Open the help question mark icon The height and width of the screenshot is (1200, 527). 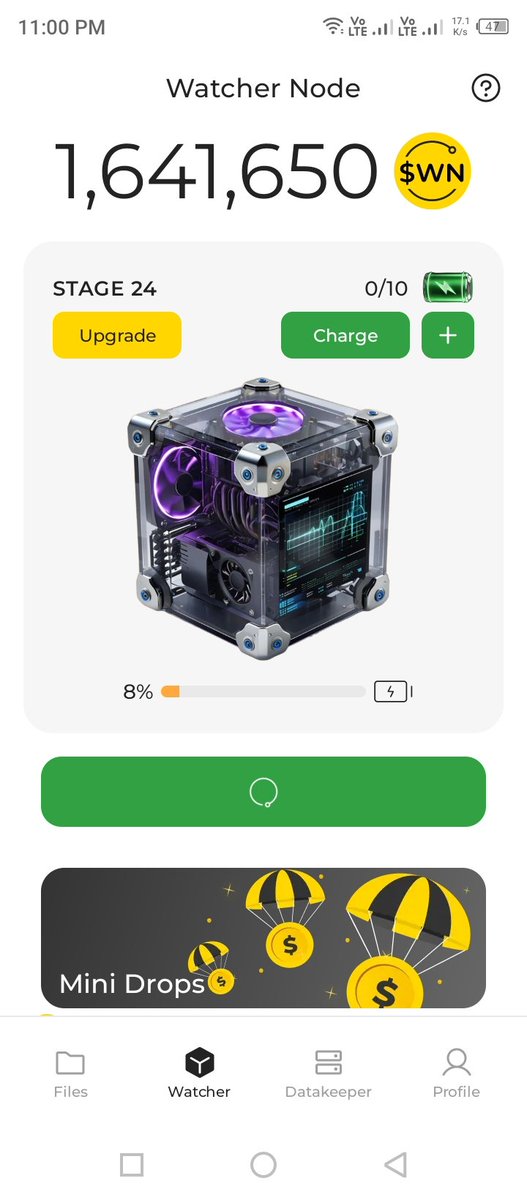coord(485,89)
